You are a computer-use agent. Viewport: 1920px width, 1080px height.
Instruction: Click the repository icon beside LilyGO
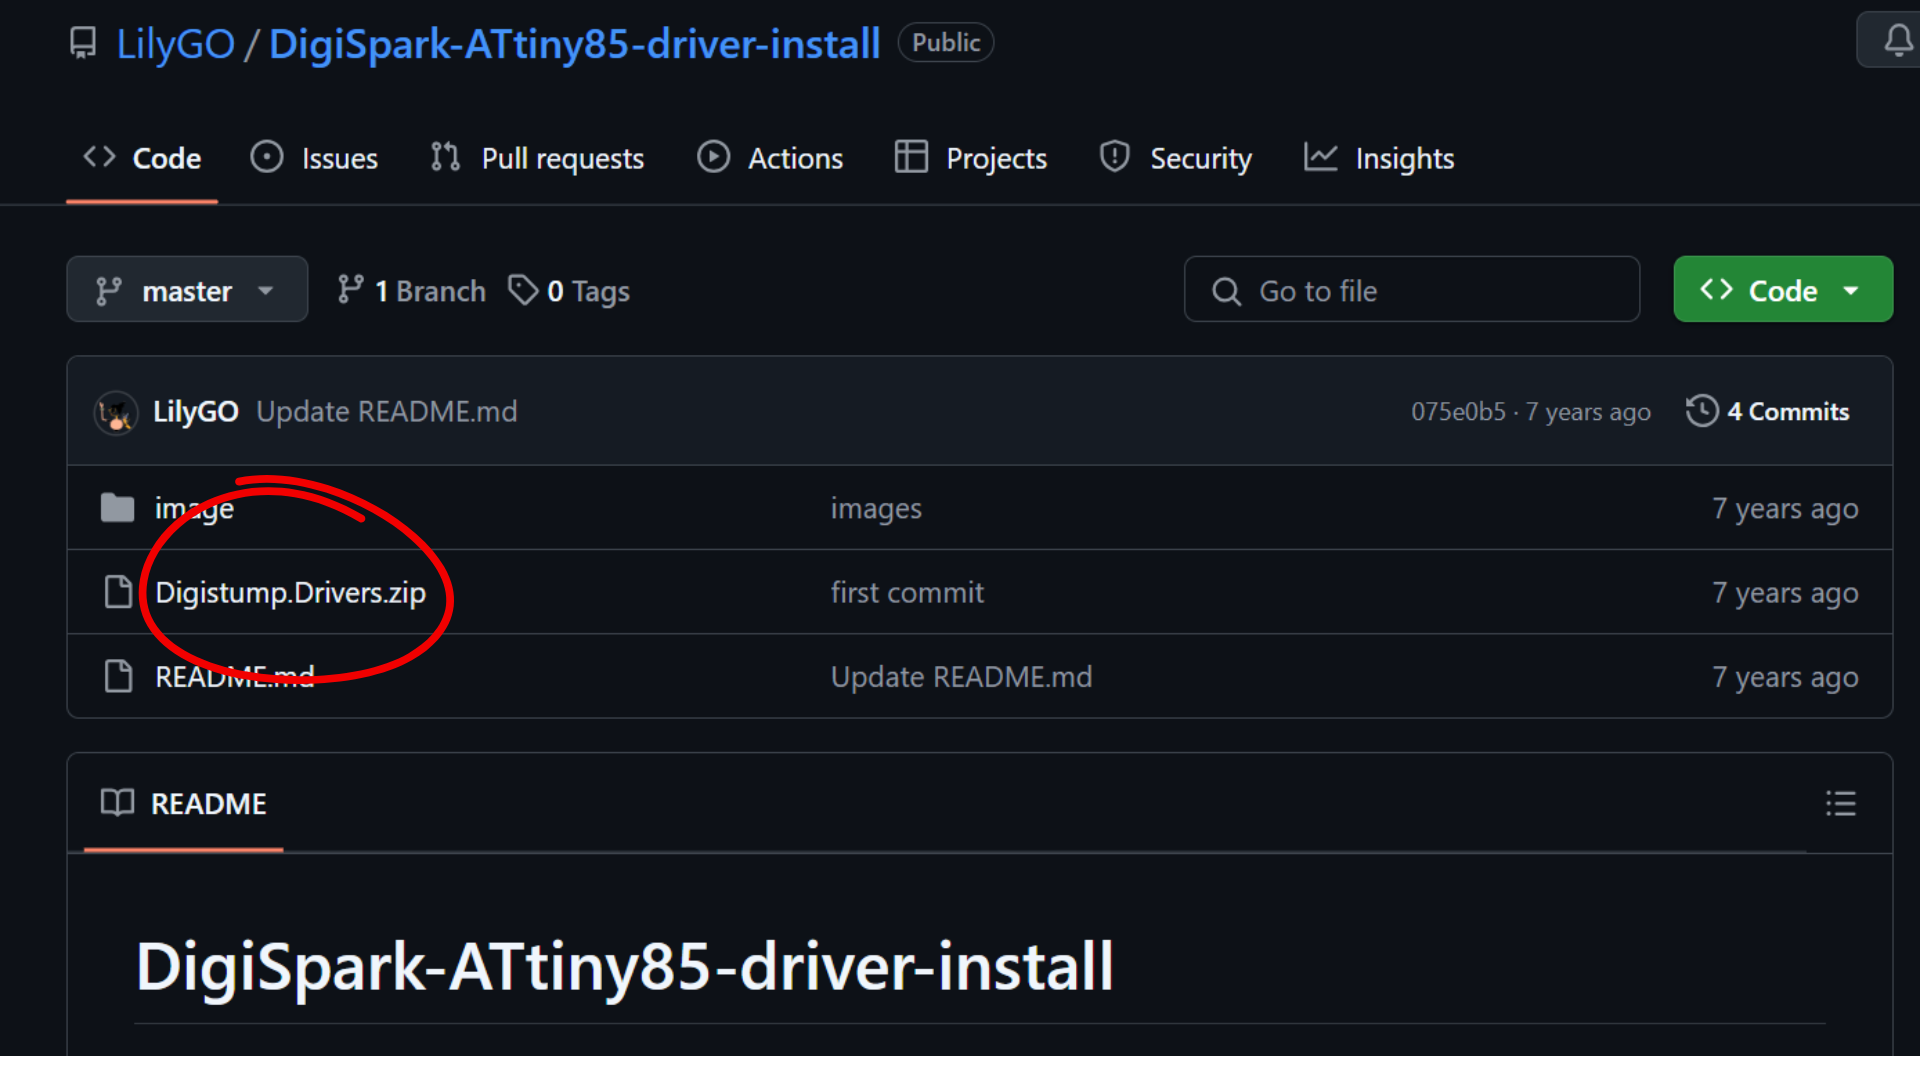click(x=83, y=43)
